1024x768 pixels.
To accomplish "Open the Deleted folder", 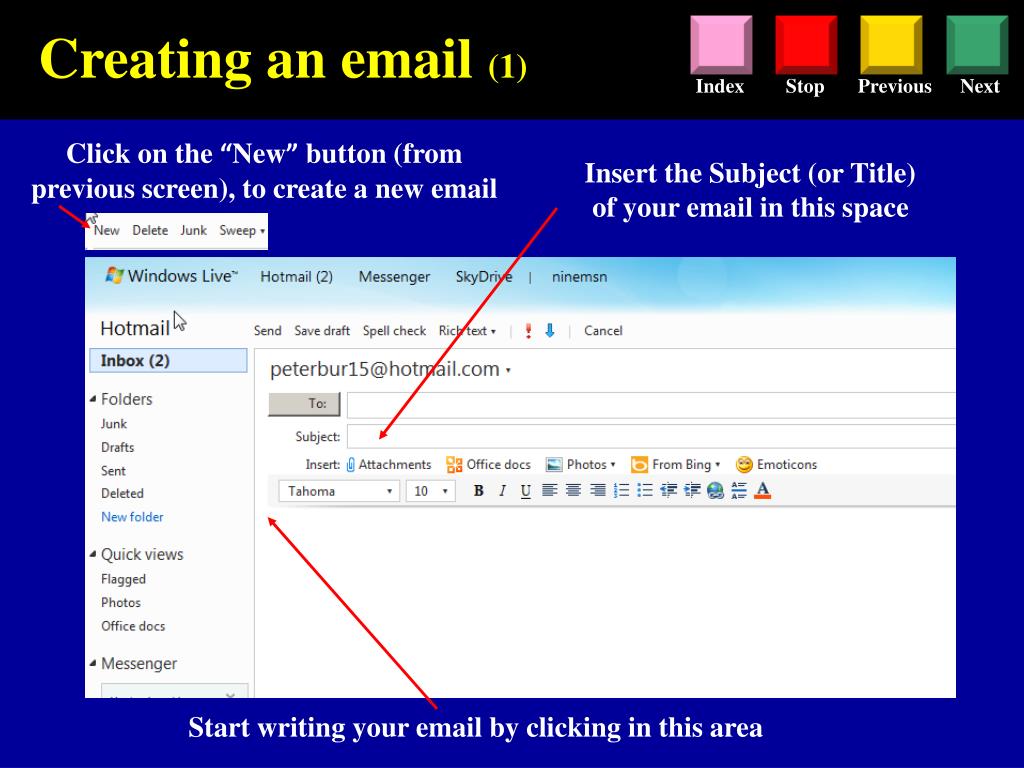I will coord(122,493).
